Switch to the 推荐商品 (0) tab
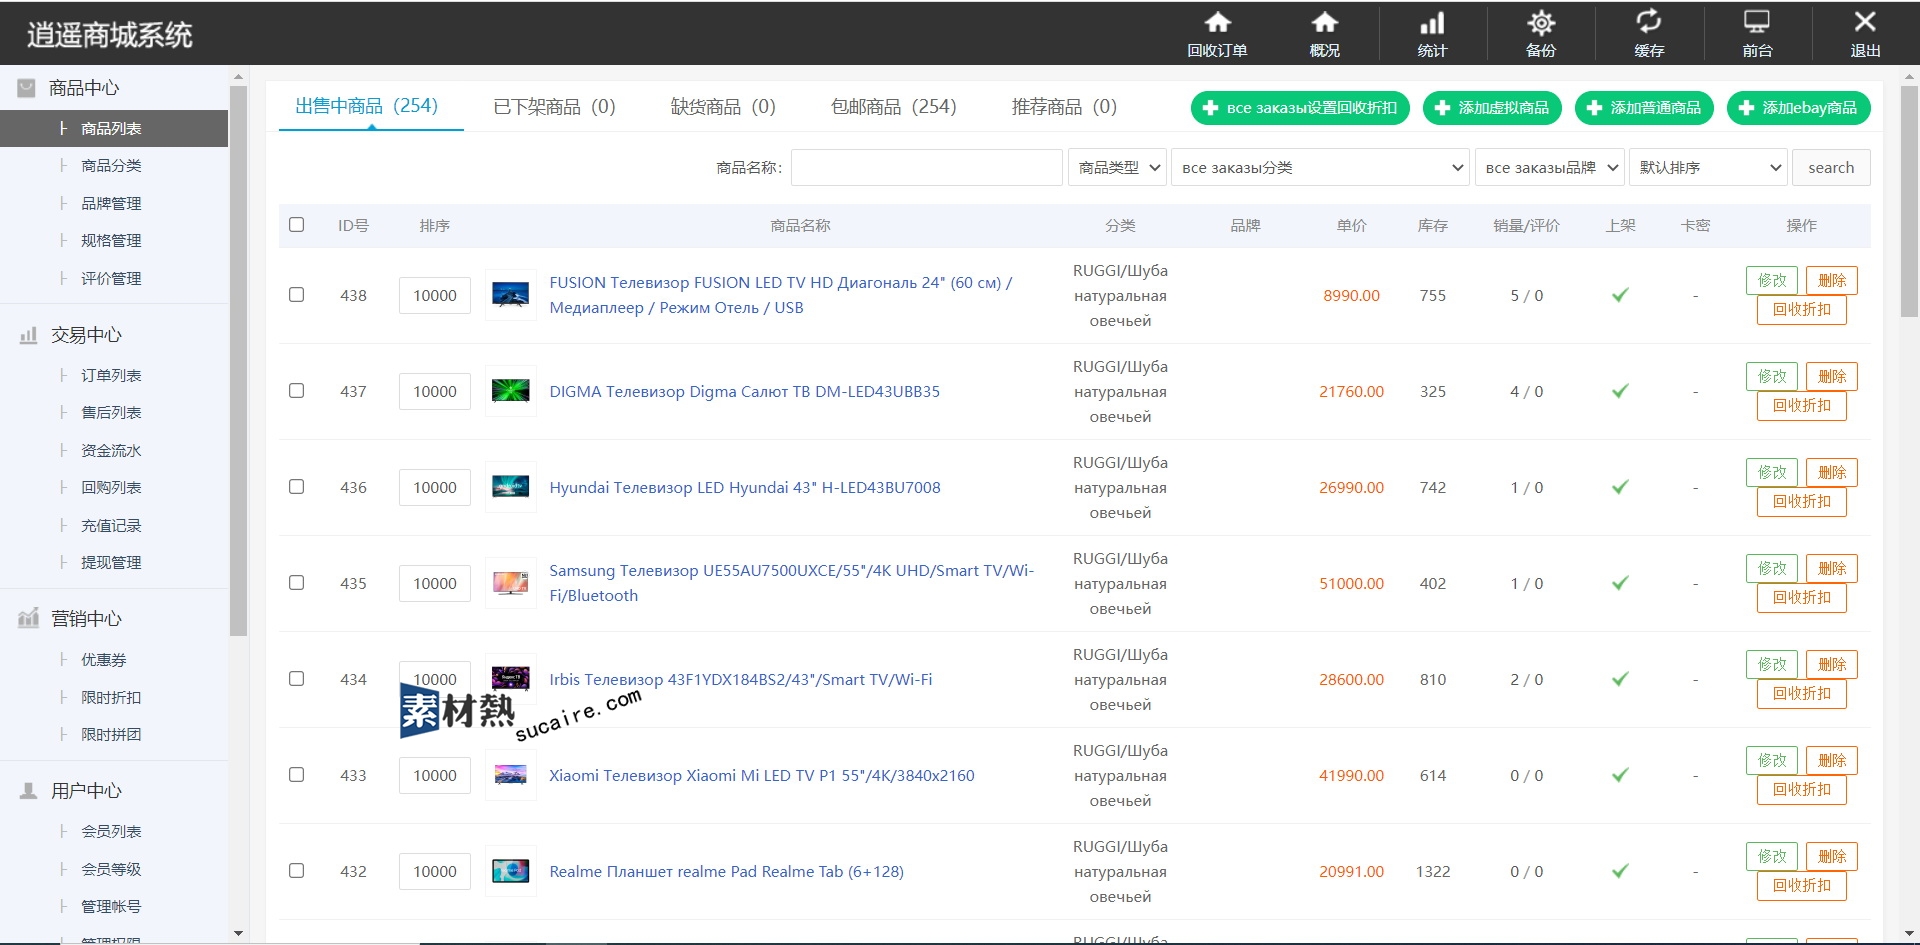Image resolution: width=1920 pixels, height=945 pixels. (x=1064, y=107)
